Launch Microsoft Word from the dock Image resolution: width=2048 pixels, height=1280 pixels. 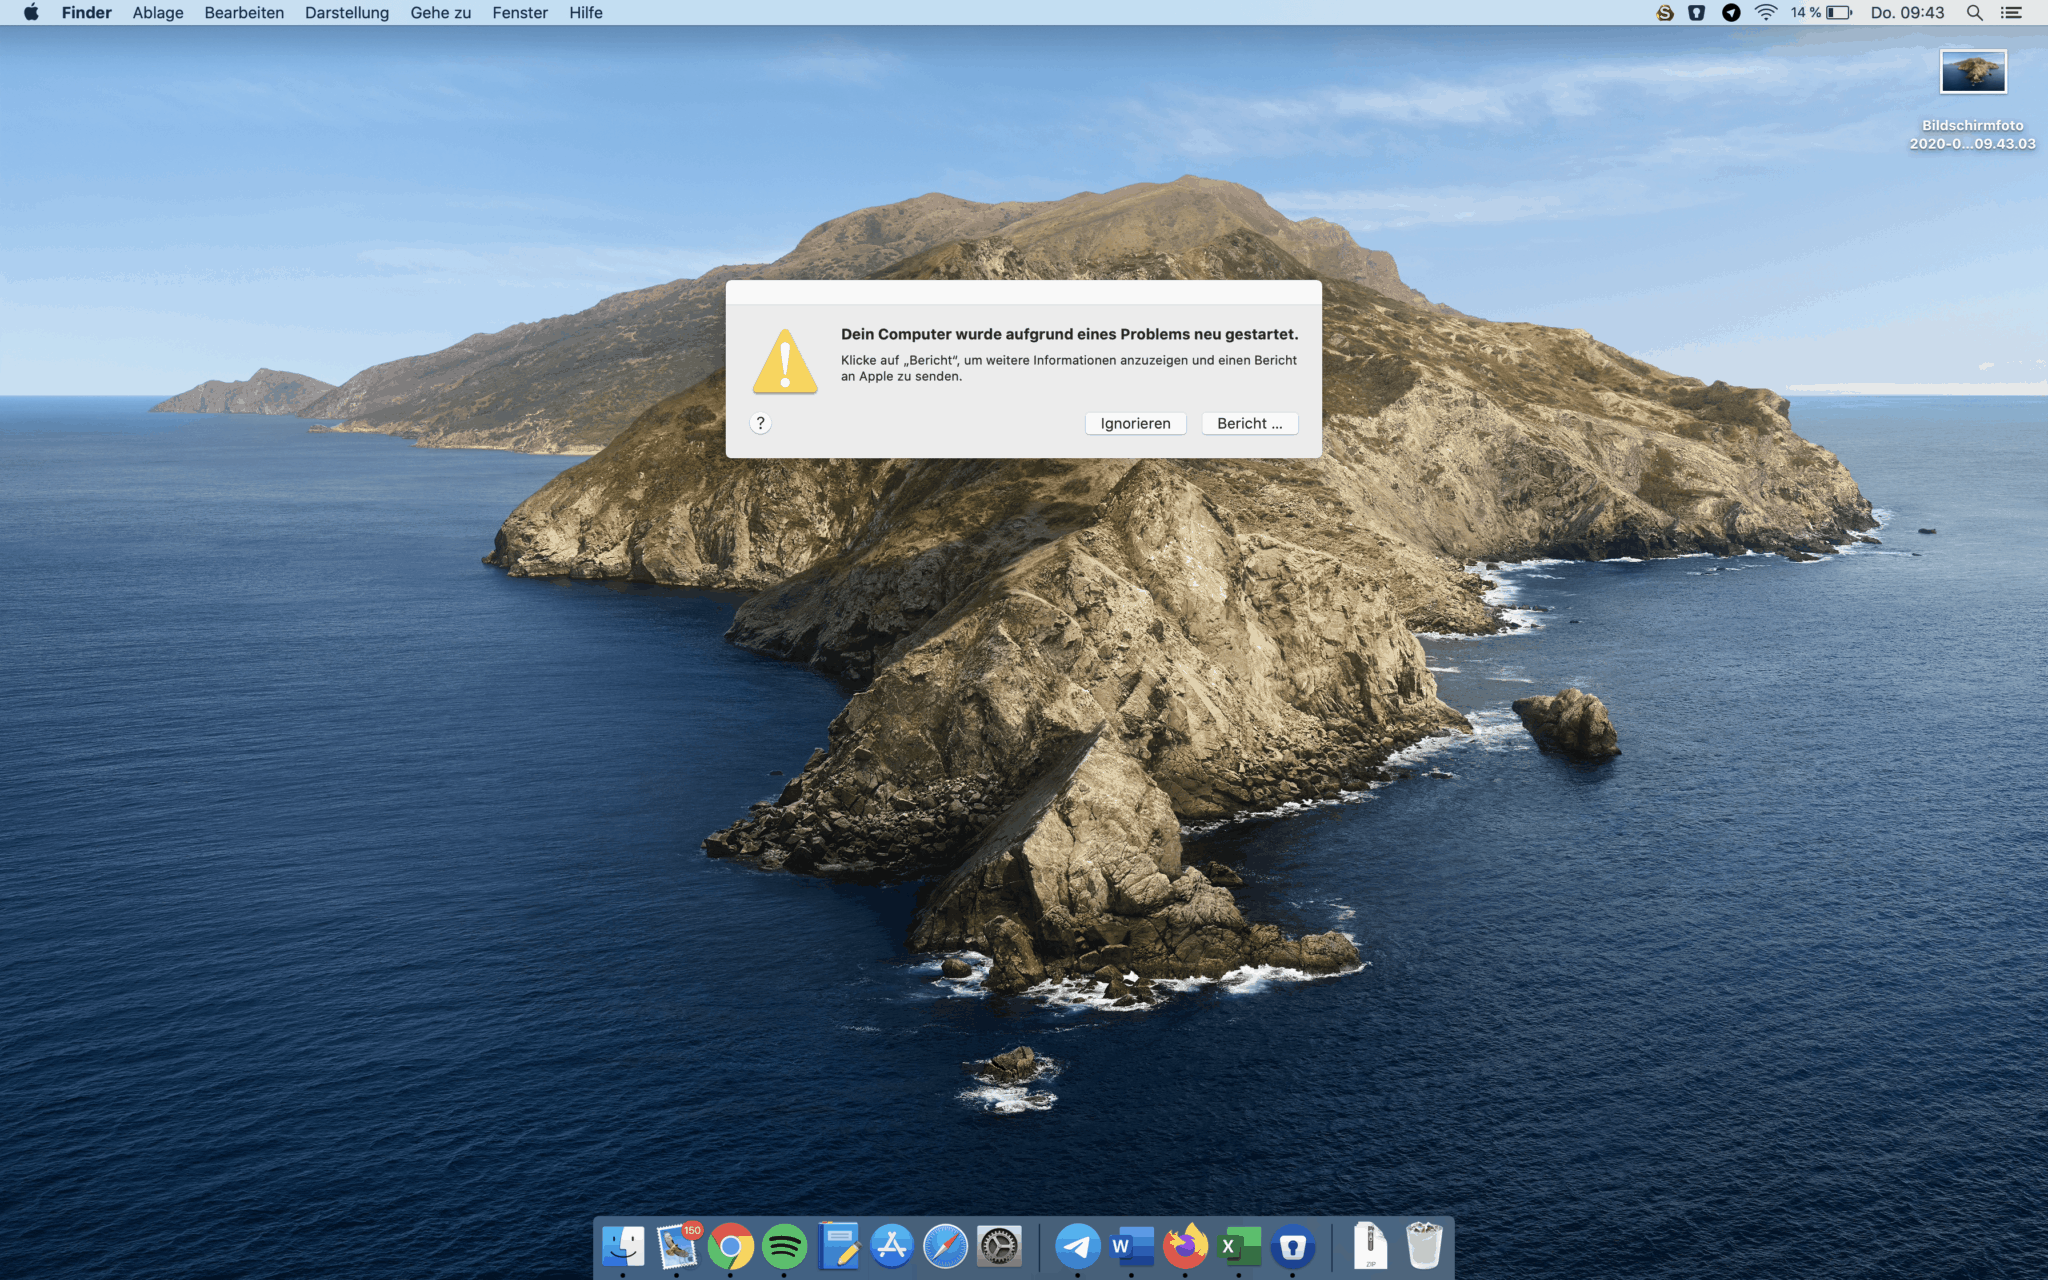[1131, 1246]
